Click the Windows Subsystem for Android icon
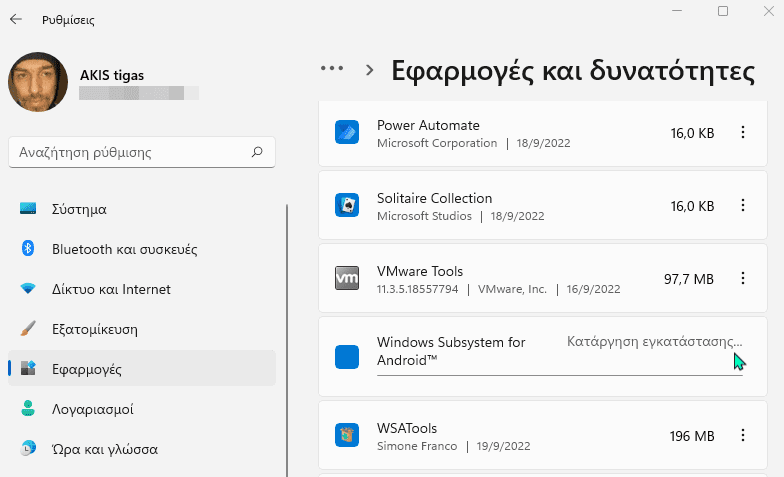The image size is (784, 477). click(x=347, y=357)
